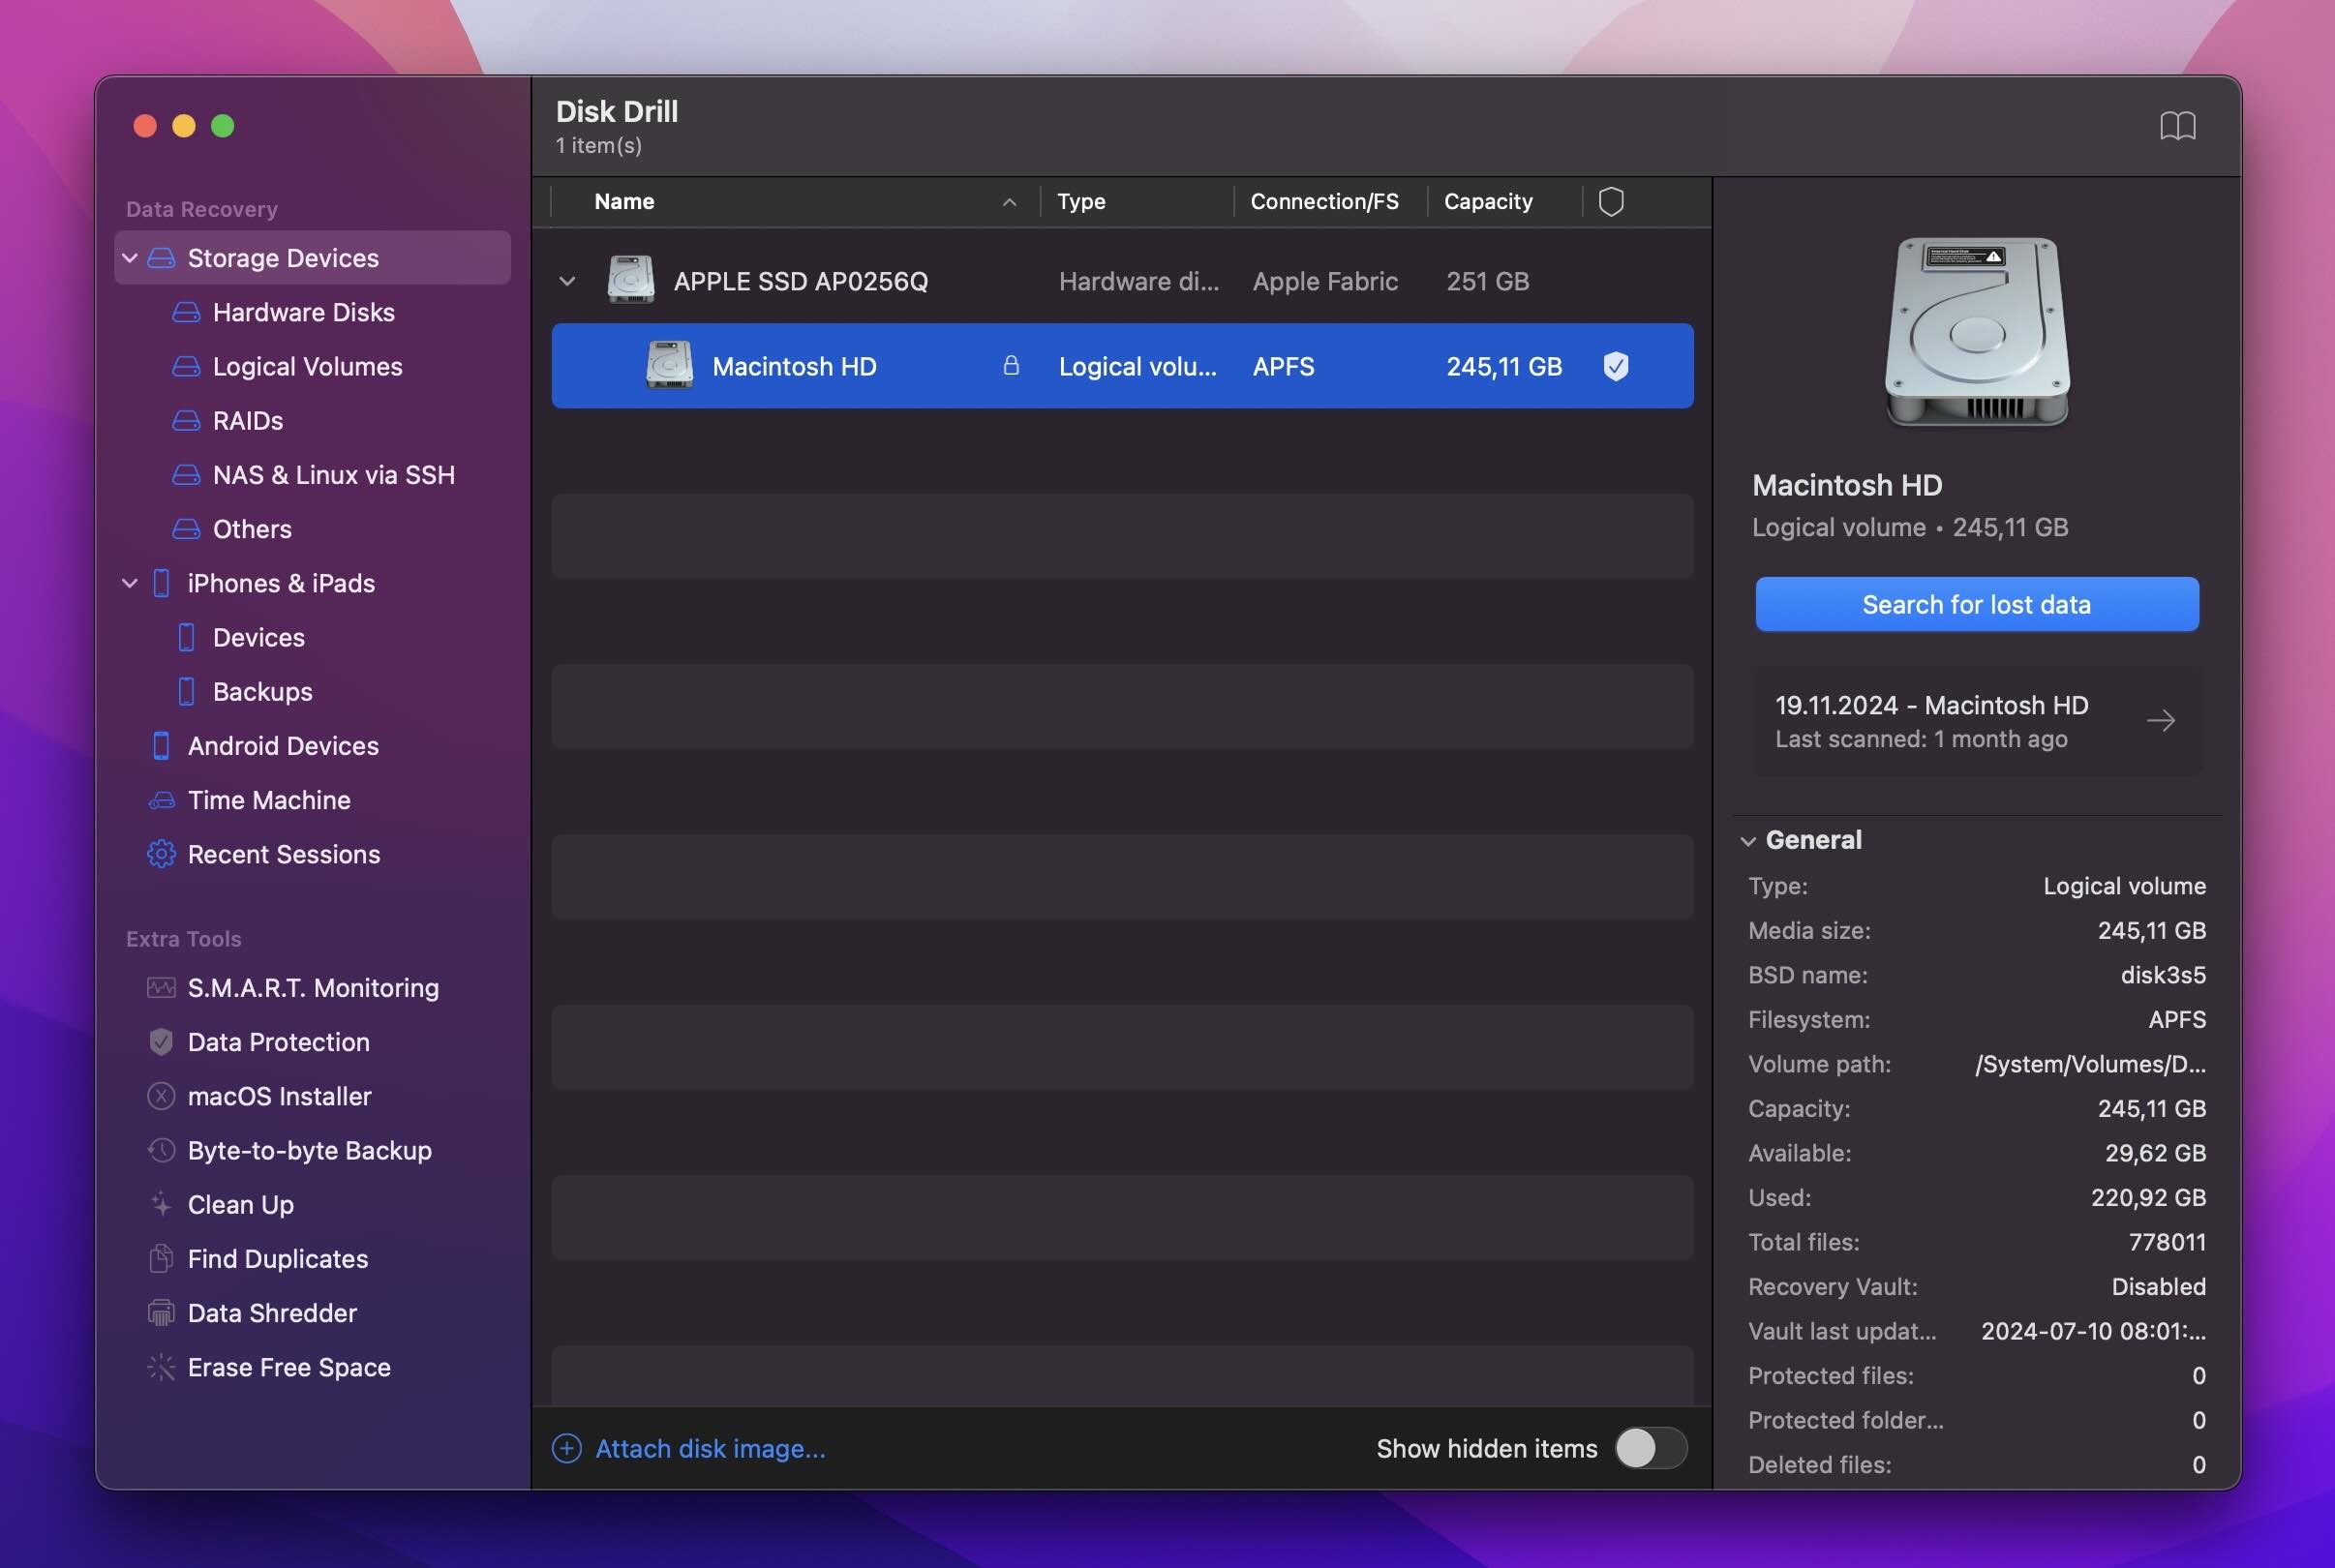Open the Byte-to-byte Backup tool
The width and height of the screenshot is (2335, 1568).
310,1150
